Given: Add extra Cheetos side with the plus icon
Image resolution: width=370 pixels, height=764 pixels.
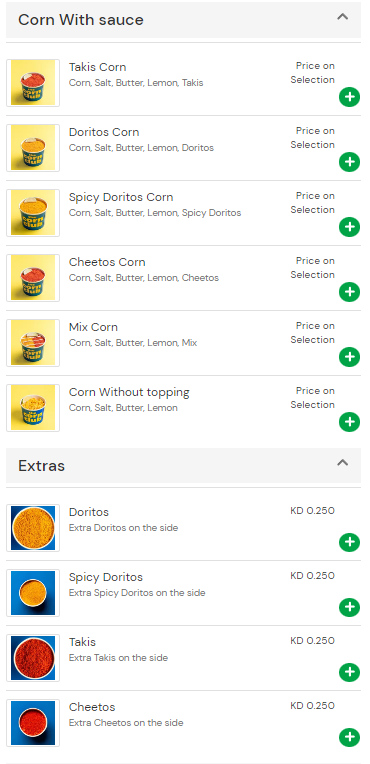Looking at the screenshot, I should click(x=349, y=737).
